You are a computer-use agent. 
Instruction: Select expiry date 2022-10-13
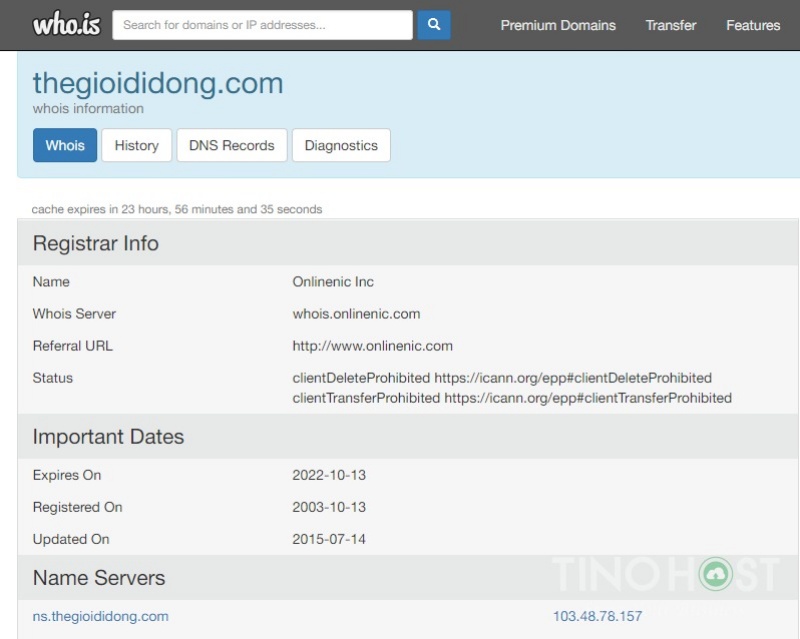(x=329, y=475)
